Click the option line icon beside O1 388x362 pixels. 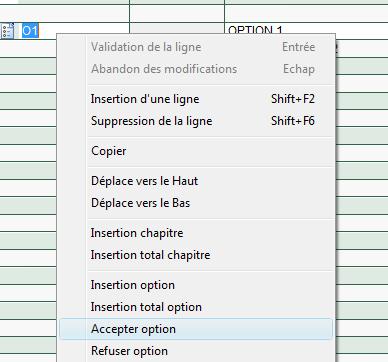pyautogui.click(x=7, y=31)
